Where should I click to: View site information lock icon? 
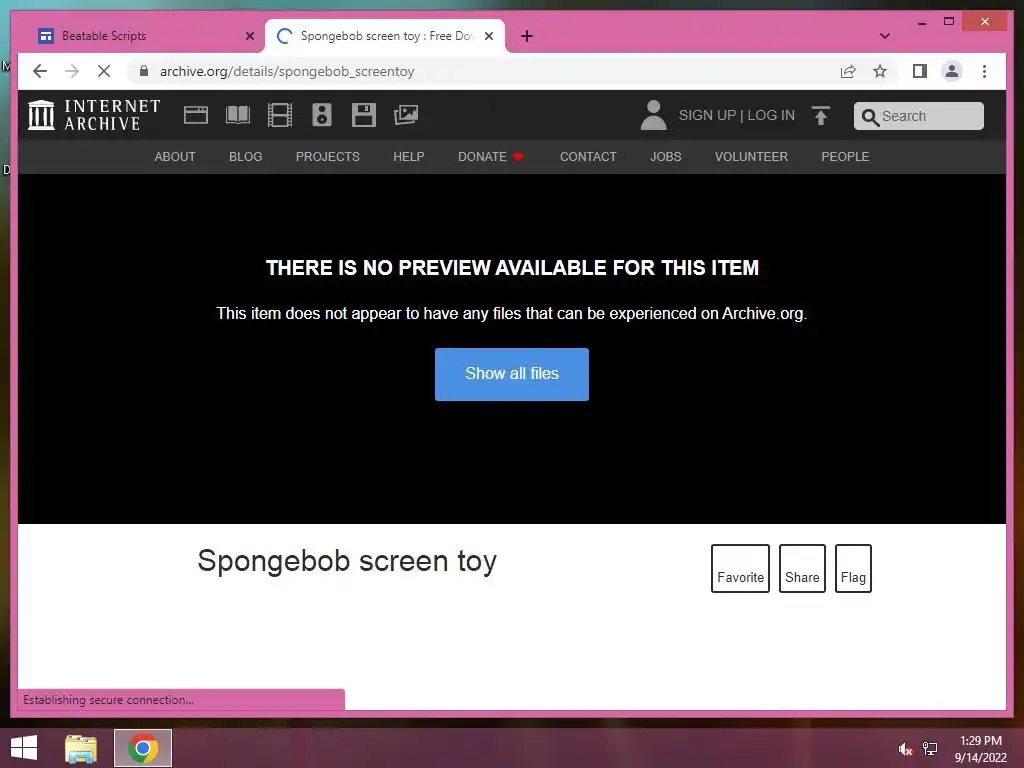(144, 71)
